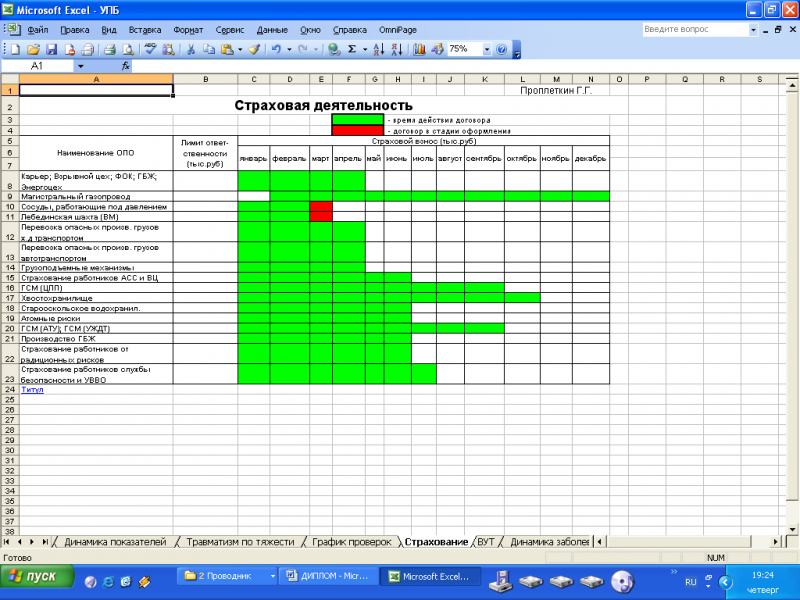Switch to the Динамика показателей sheet

click(x=115, y=542)
